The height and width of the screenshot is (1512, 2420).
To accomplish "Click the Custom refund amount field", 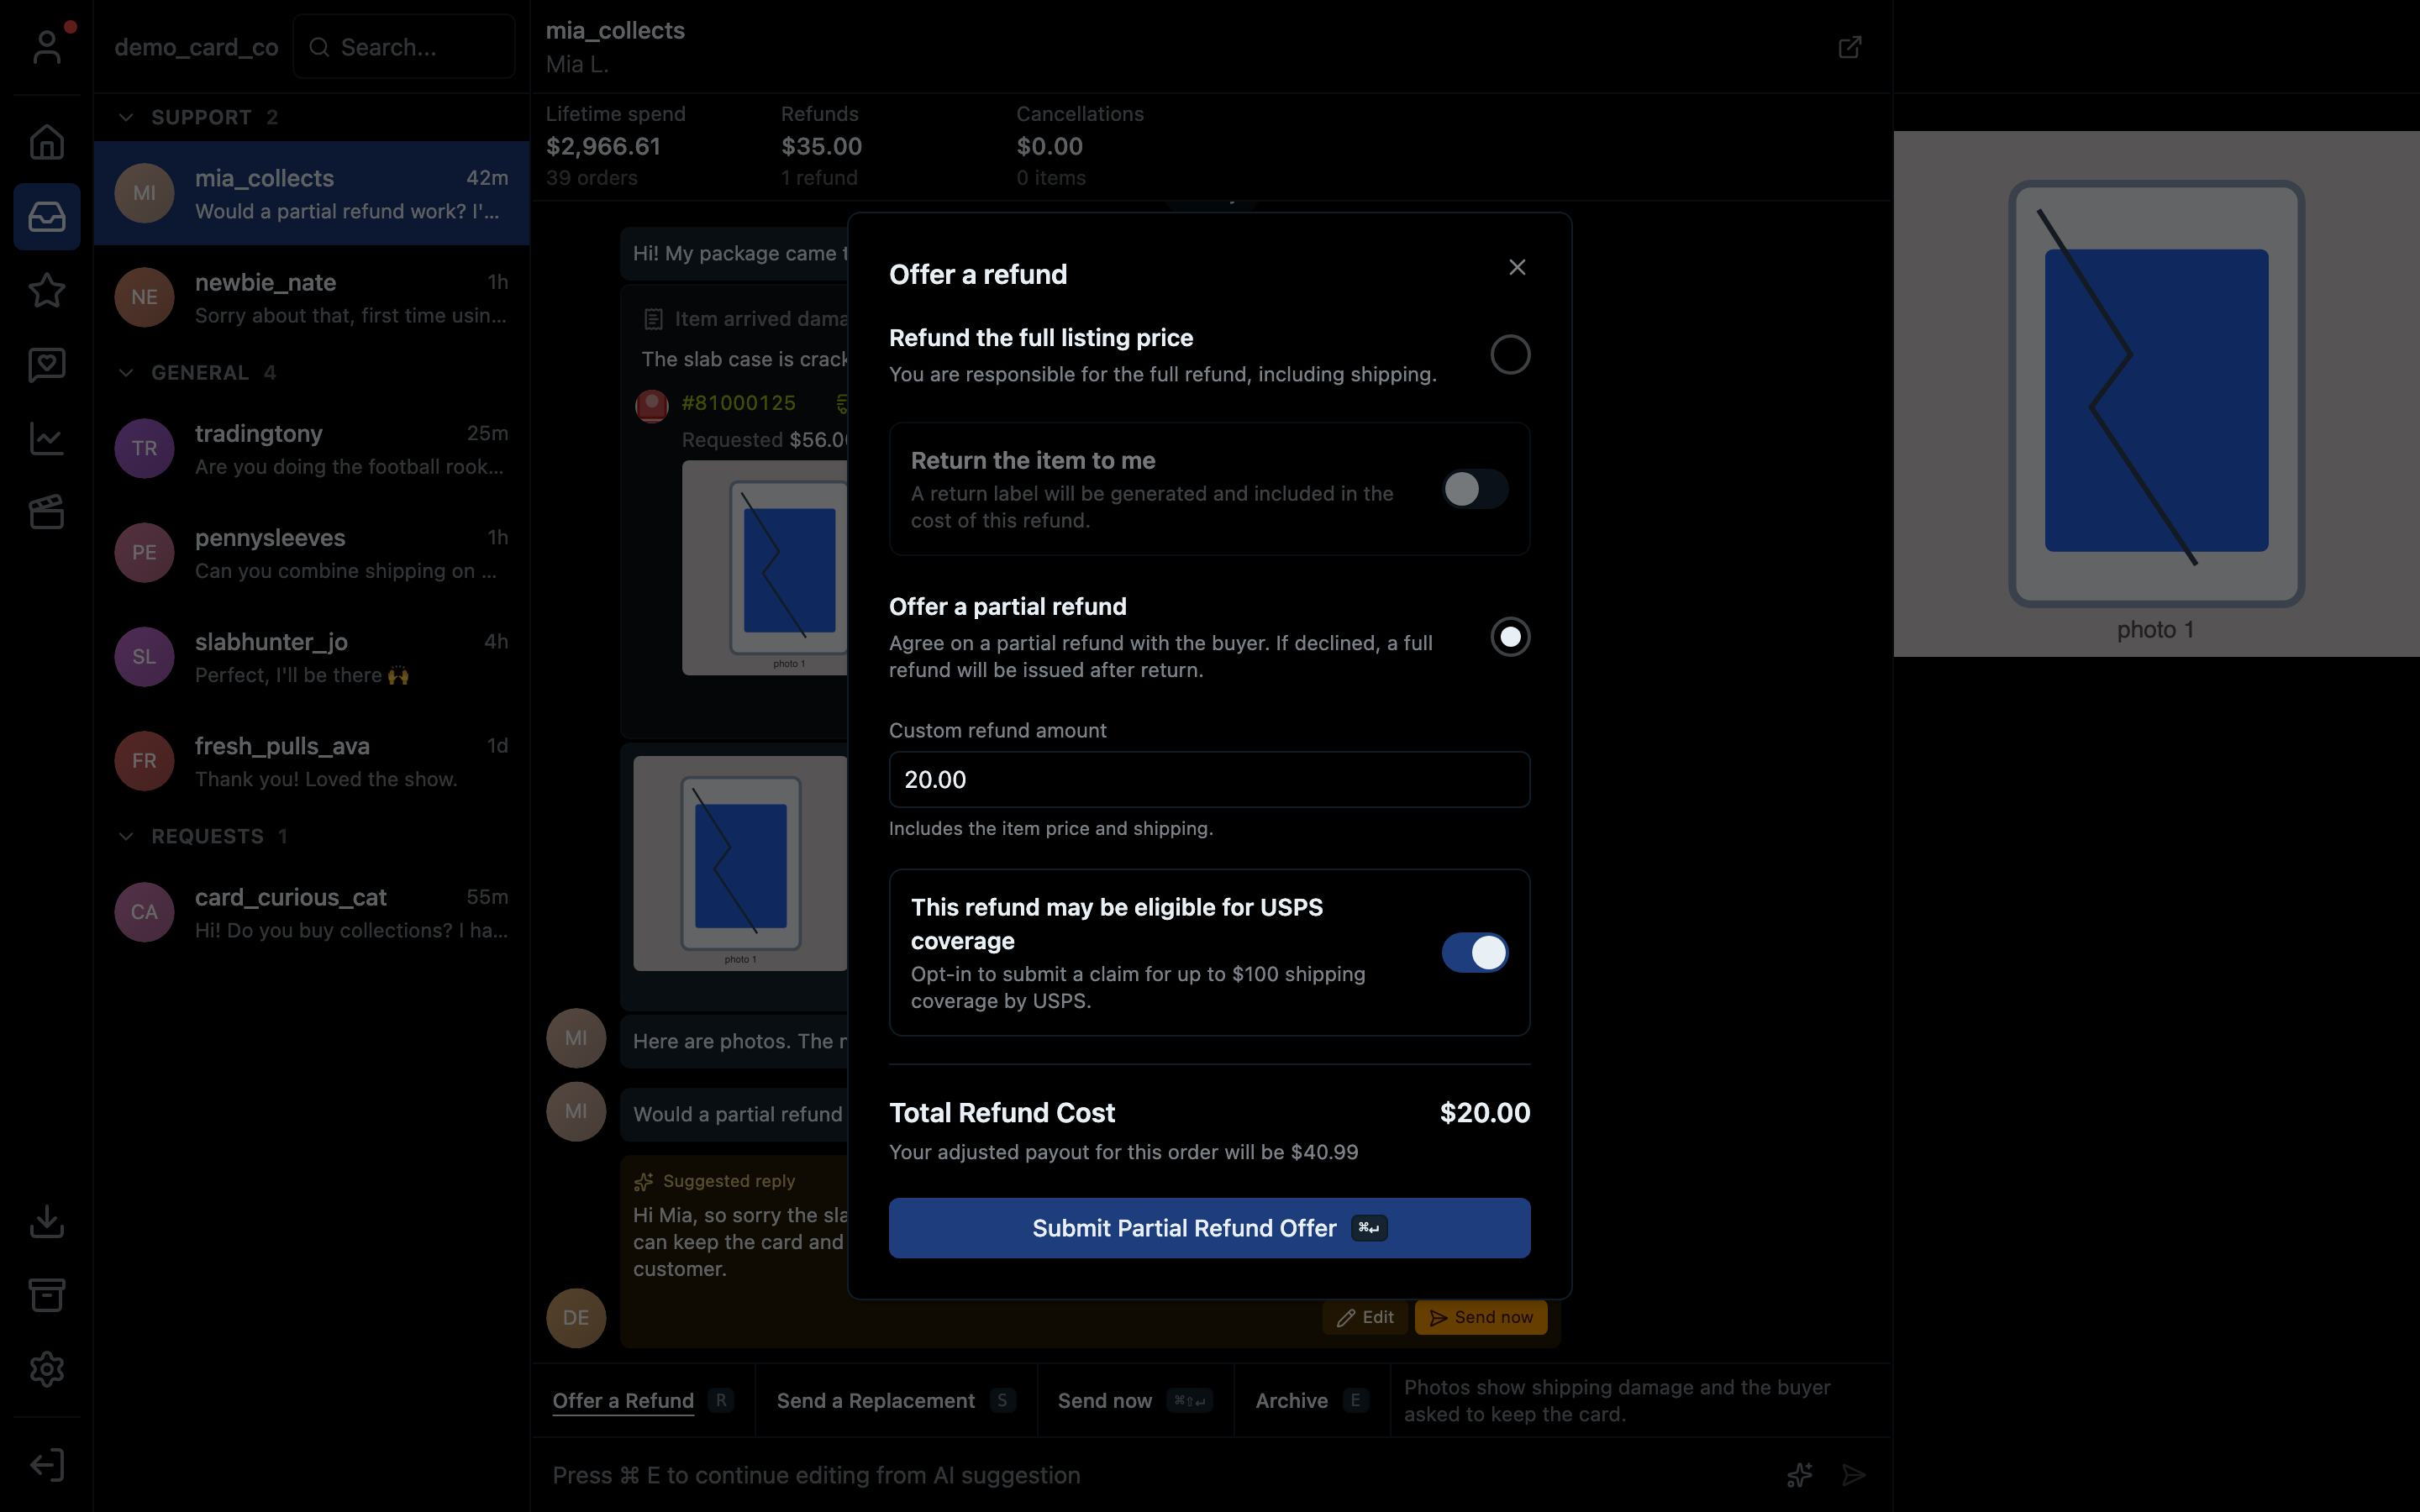I will (1209, 779).
